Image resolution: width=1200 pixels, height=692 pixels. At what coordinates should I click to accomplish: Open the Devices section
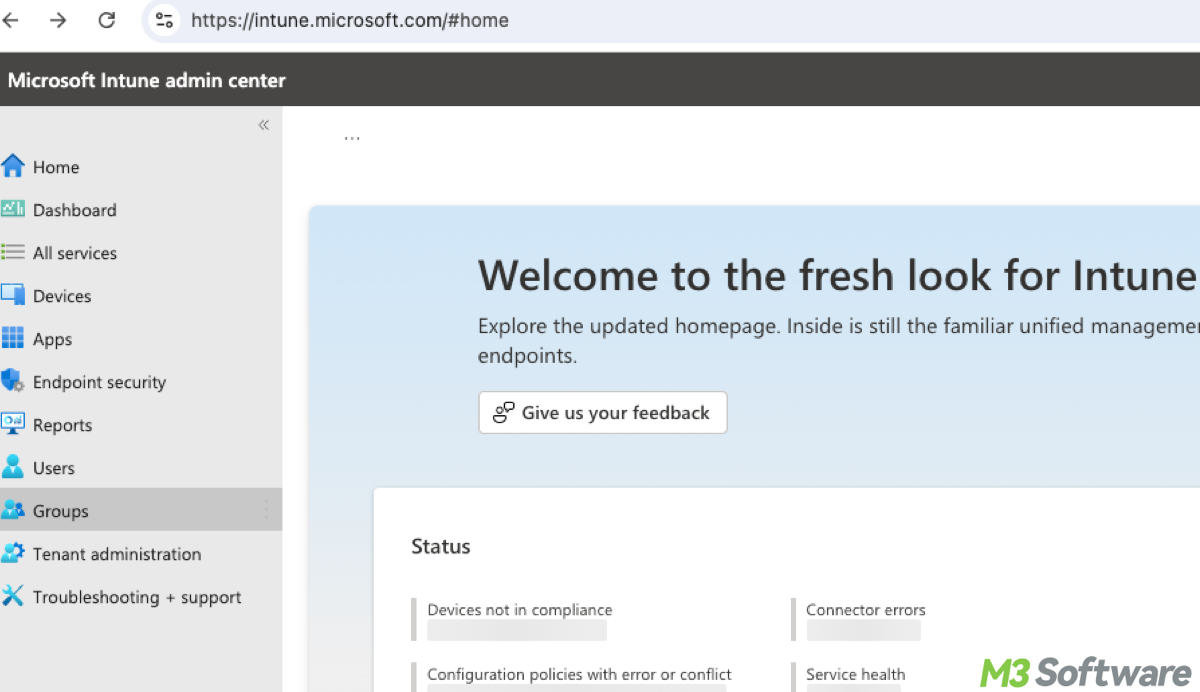pos(141,296)
